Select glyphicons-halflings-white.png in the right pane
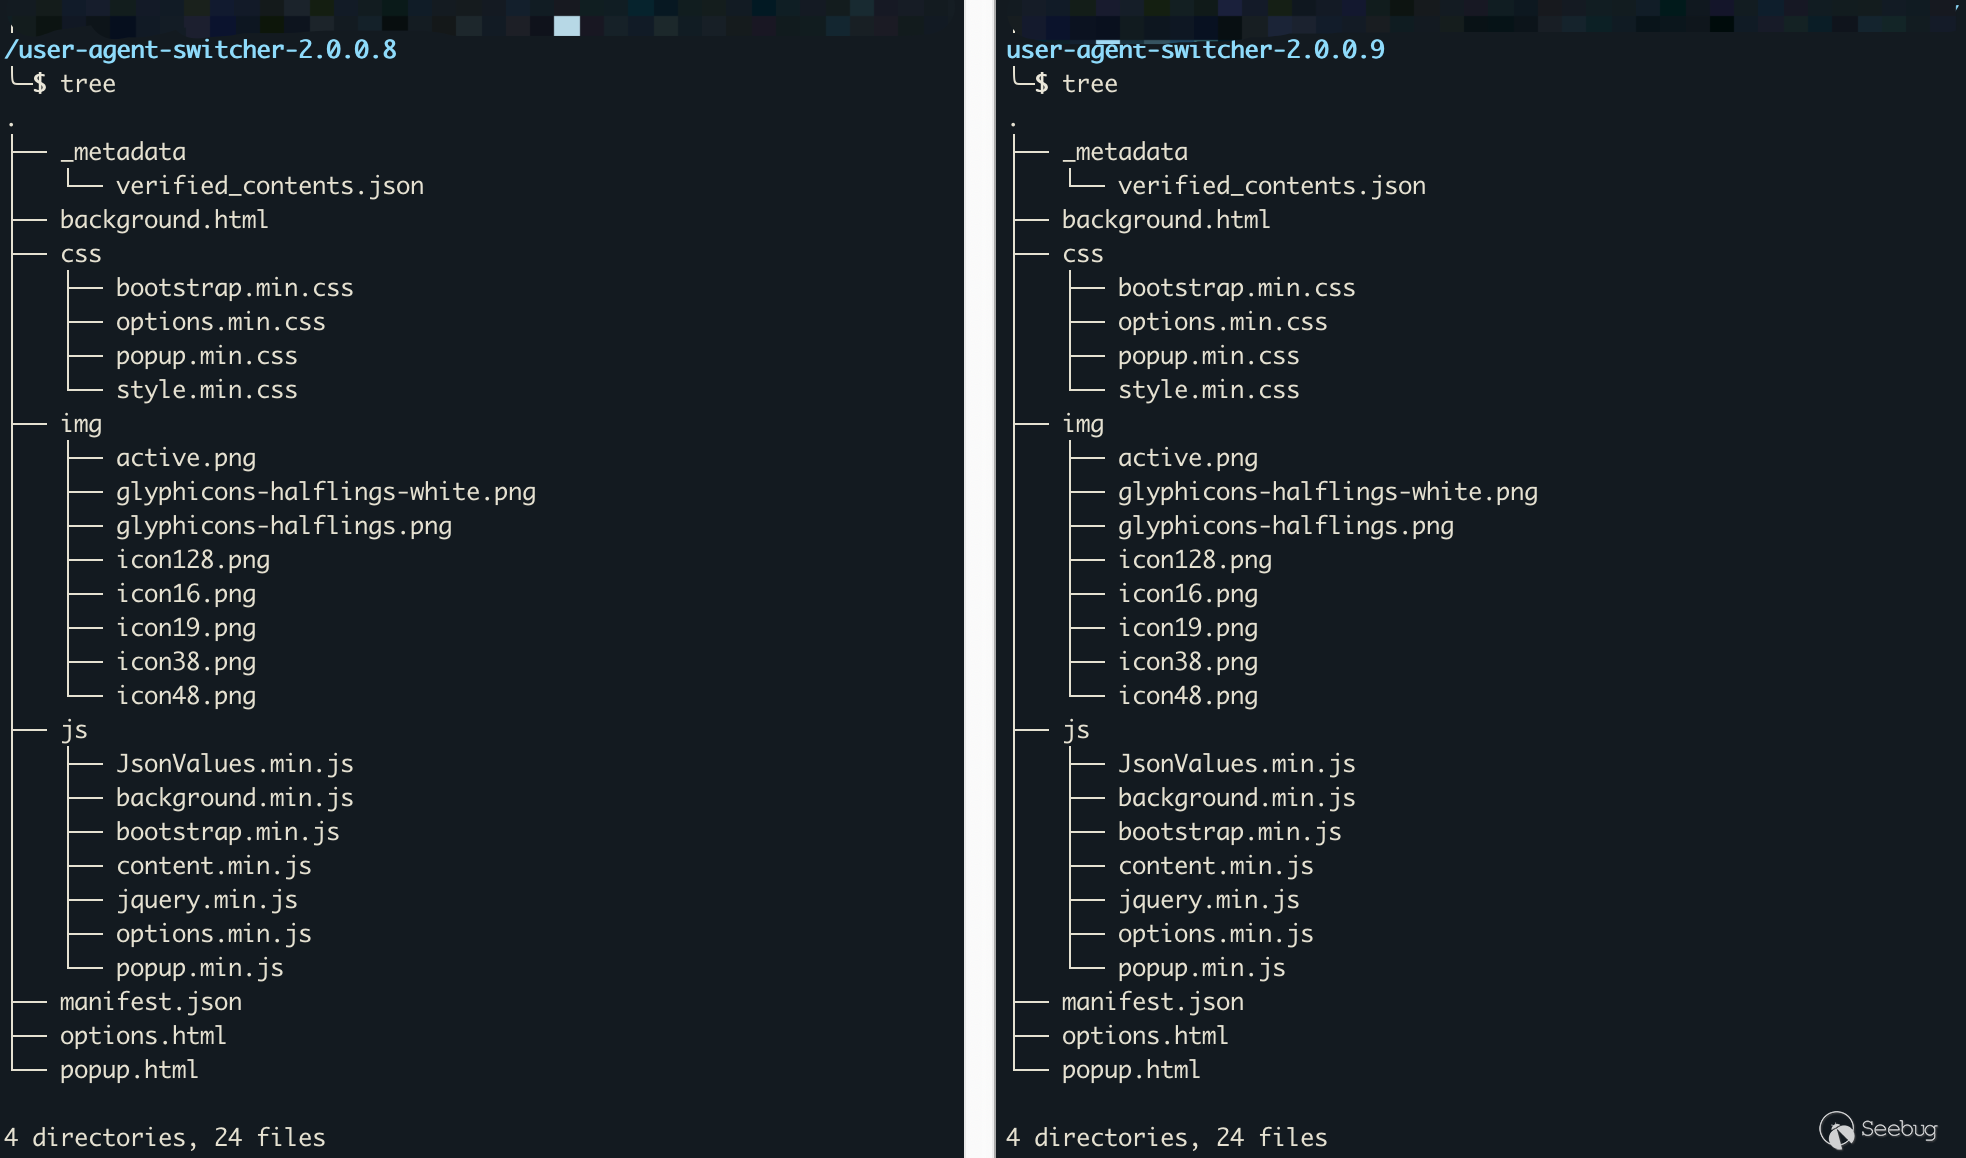The height and width of the screenshot is (1158, 1966). 1327,492
